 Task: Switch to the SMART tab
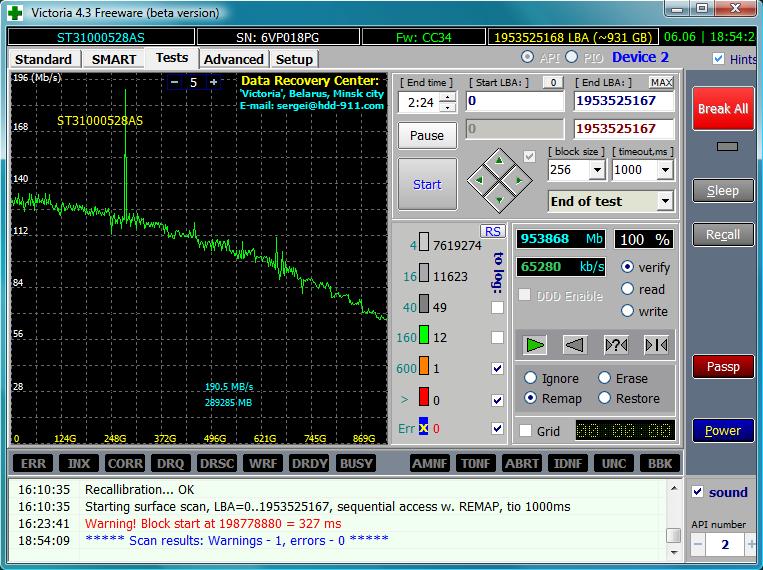pos(114,59)
